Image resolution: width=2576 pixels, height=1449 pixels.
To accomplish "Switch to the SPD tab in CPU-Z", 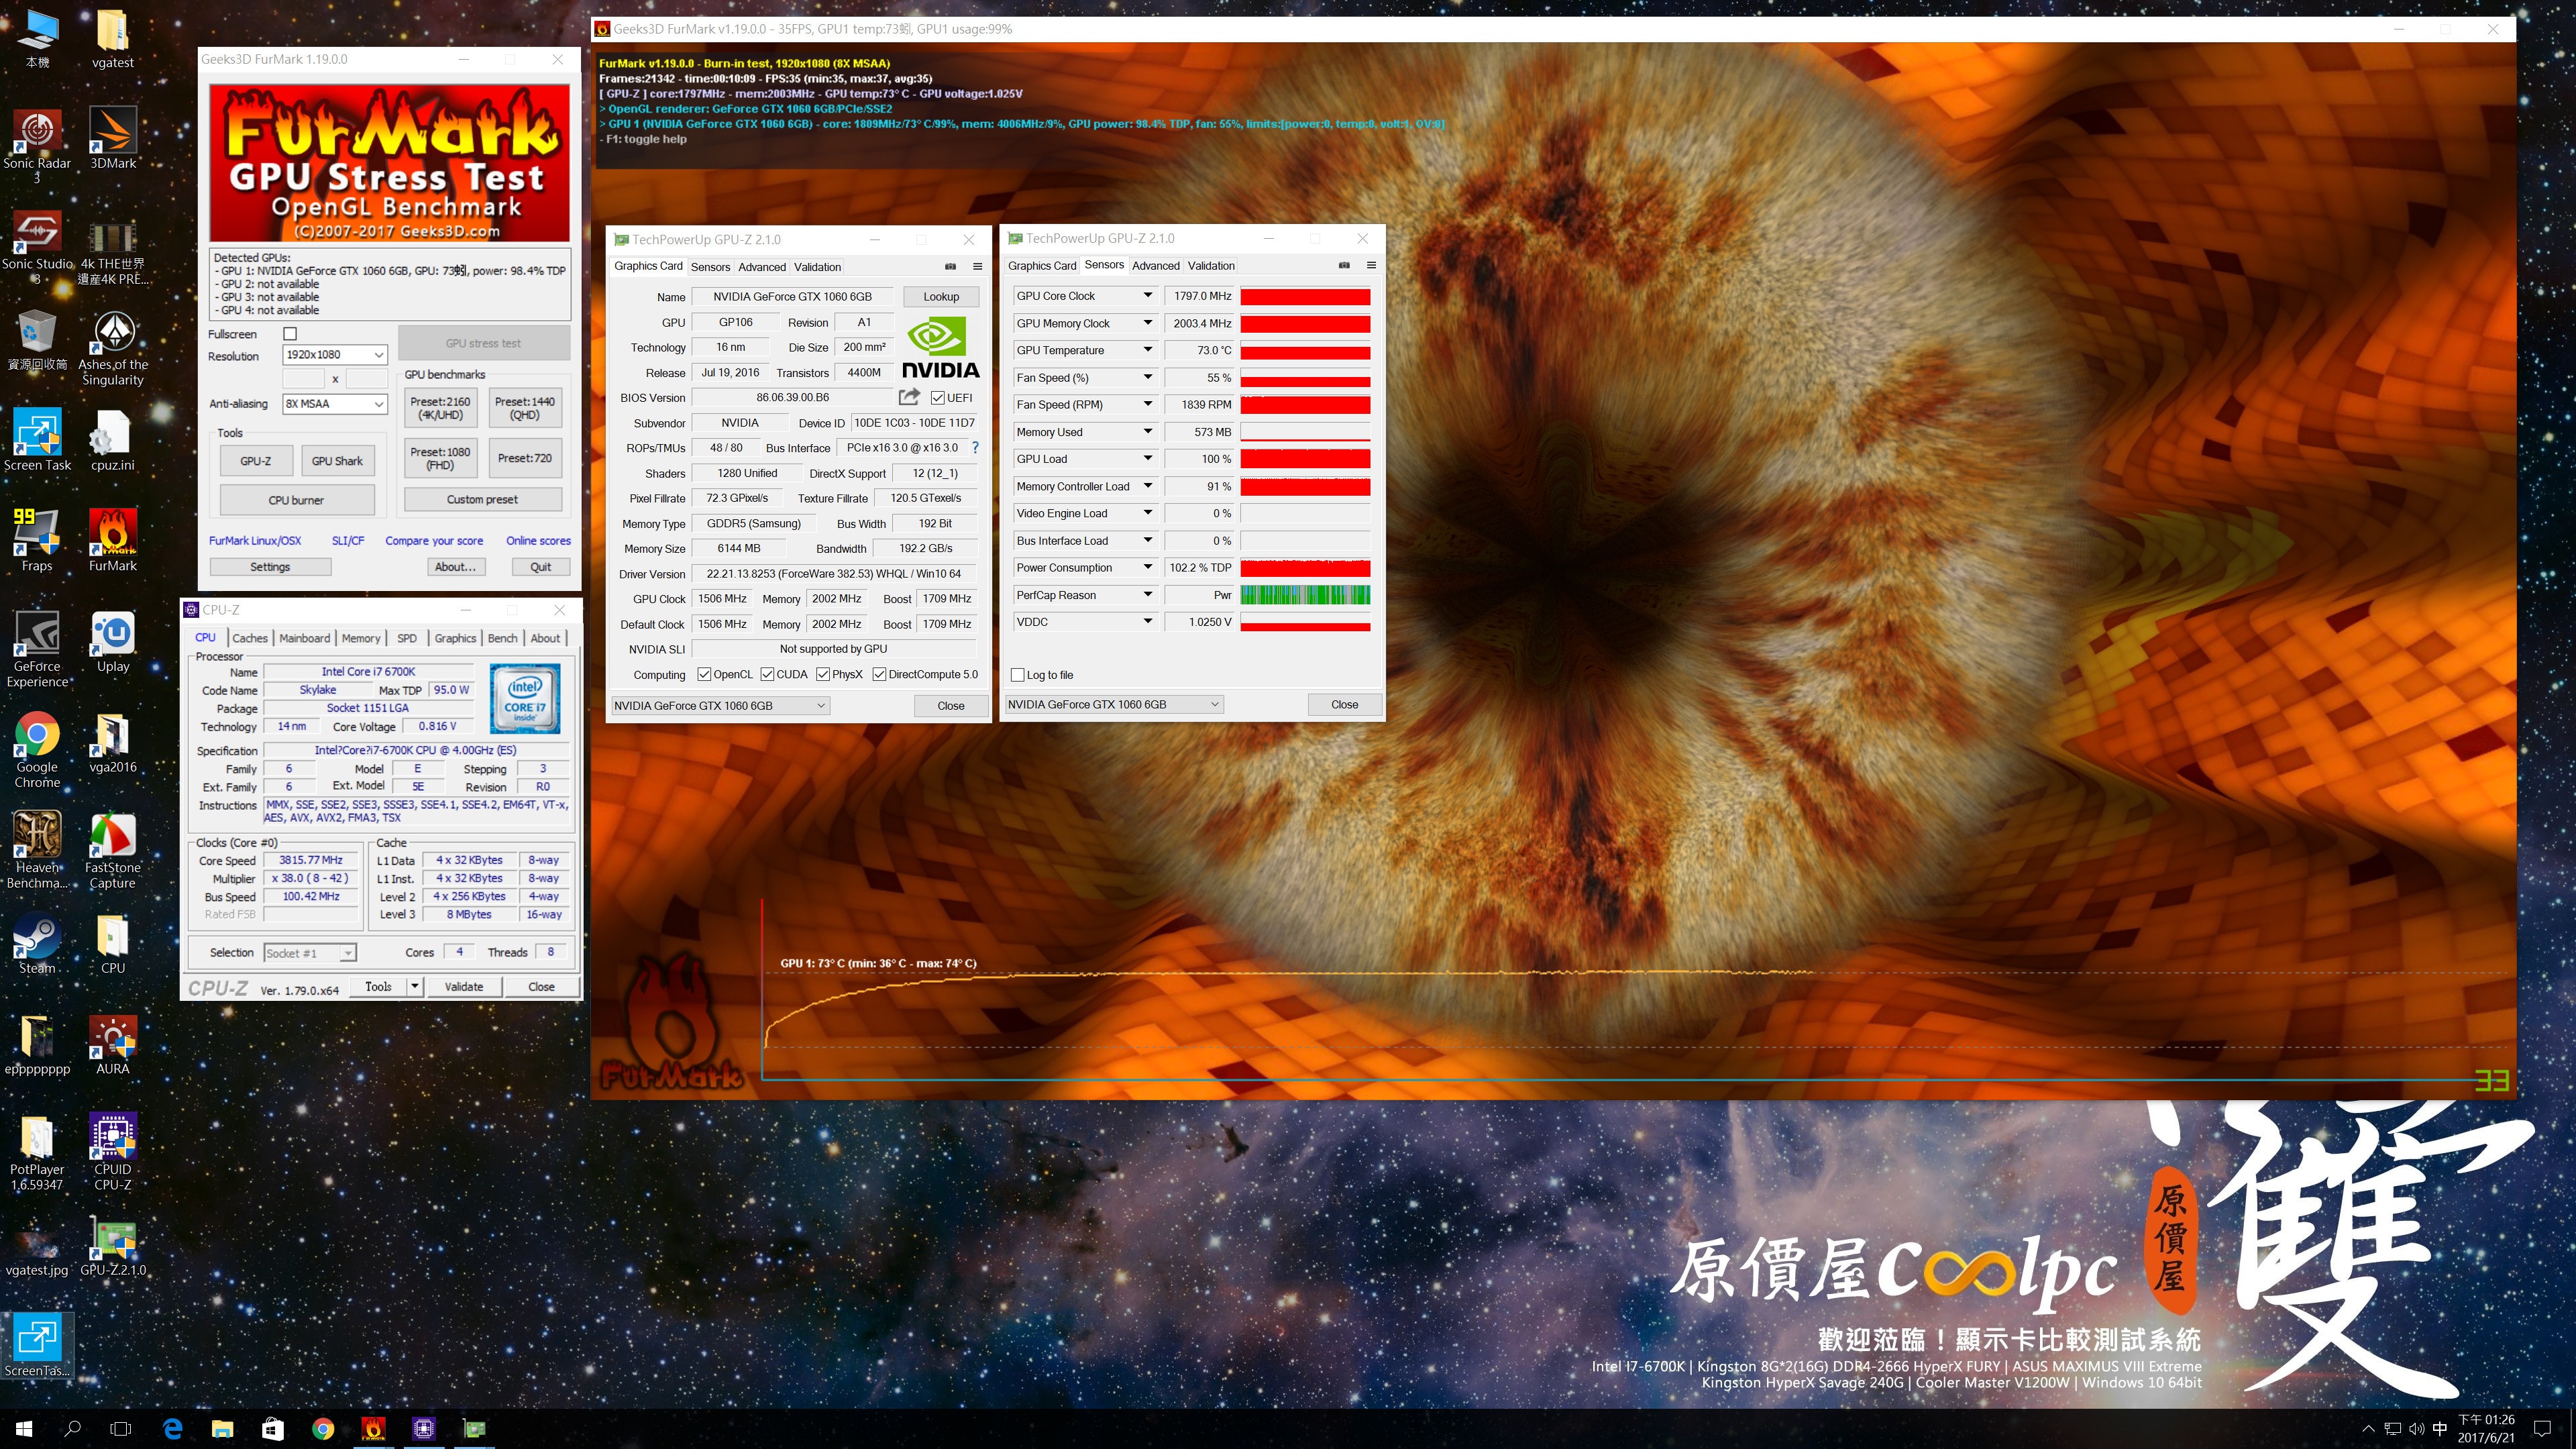I will [407, 638].
